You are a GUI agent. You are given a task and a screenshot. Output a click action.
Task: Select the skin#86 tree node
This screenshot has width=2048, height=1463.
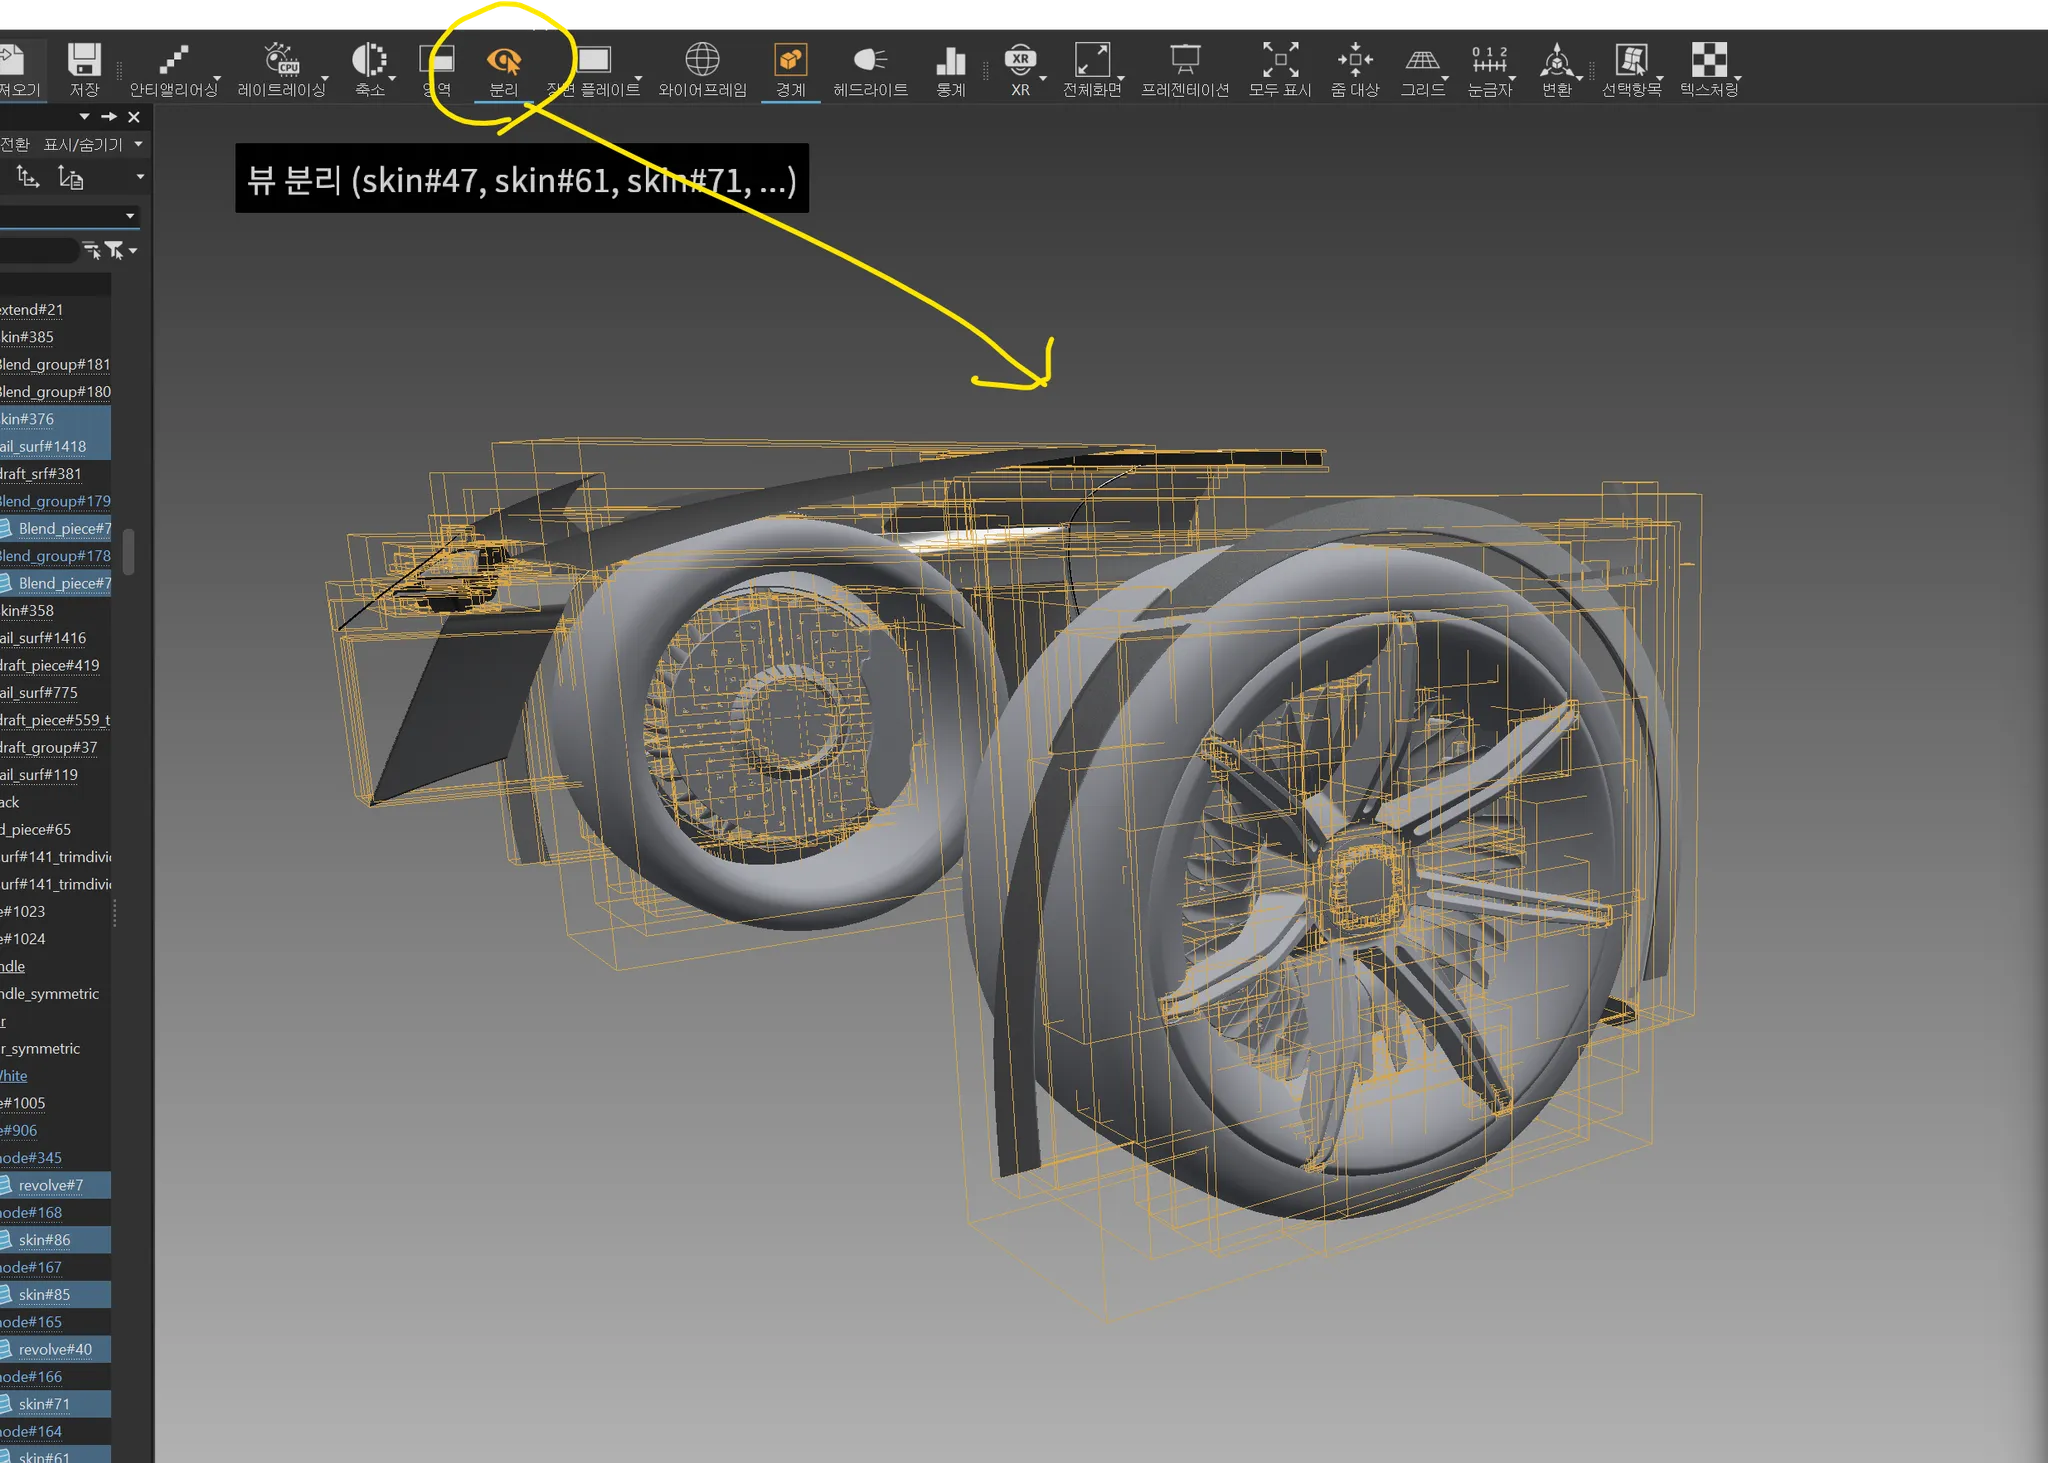[x=45, y=1240]
